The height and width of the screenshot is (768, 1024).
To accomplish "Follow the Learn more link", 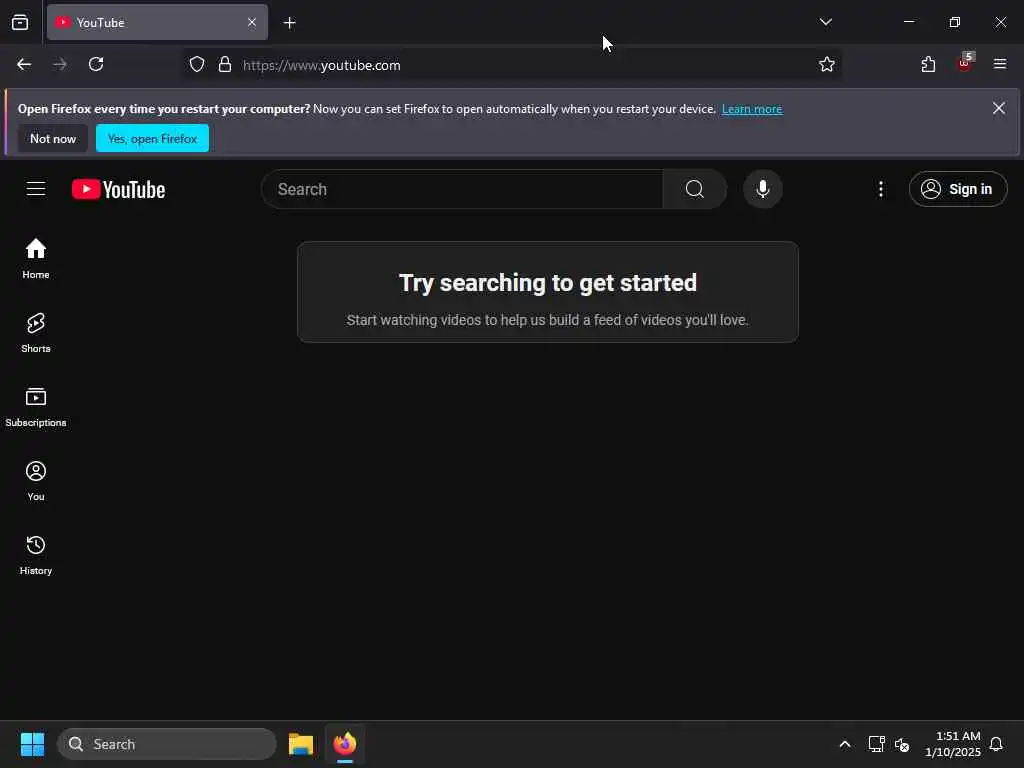I will pos(752,109).
